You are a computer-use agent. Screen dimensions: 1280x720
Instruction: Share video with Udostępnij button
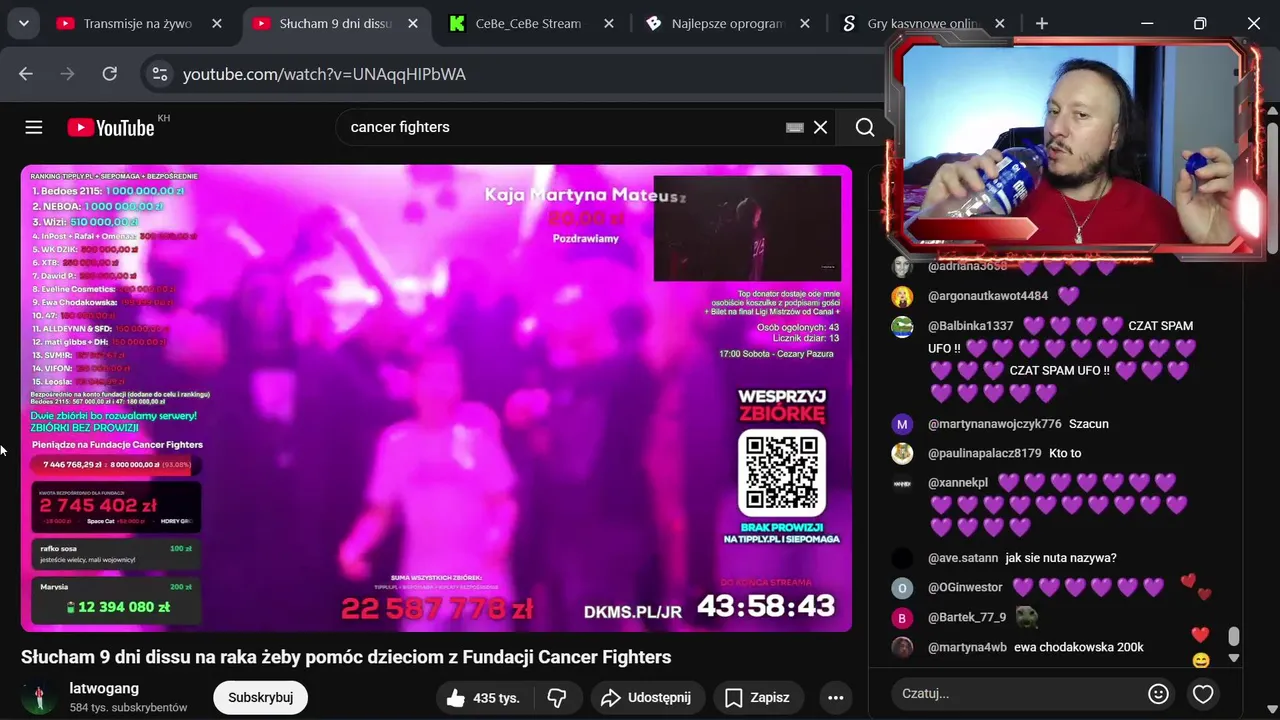click(647, 697)
